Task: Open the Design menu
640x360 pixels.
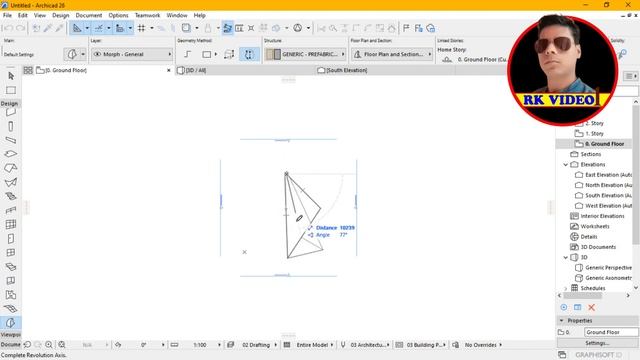Action: pos(60,15)
